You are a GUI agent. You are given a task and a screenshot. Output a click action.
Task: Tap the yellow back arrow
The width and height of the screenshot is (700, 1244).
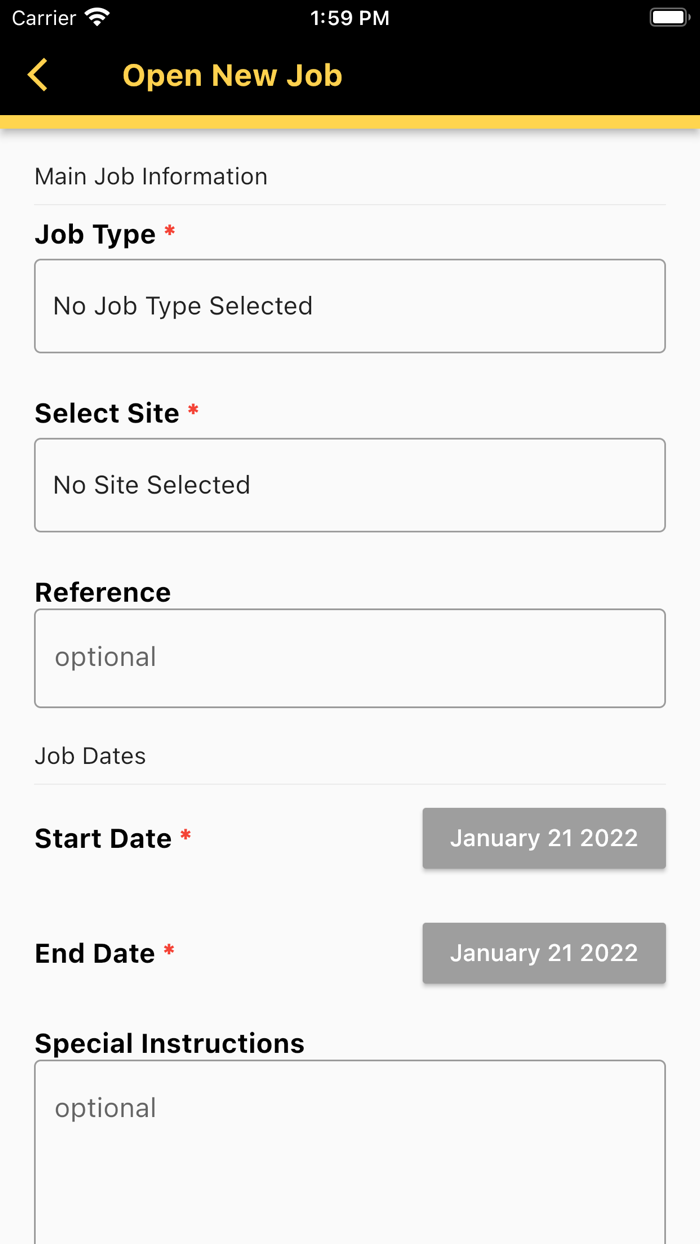(38, 75)
